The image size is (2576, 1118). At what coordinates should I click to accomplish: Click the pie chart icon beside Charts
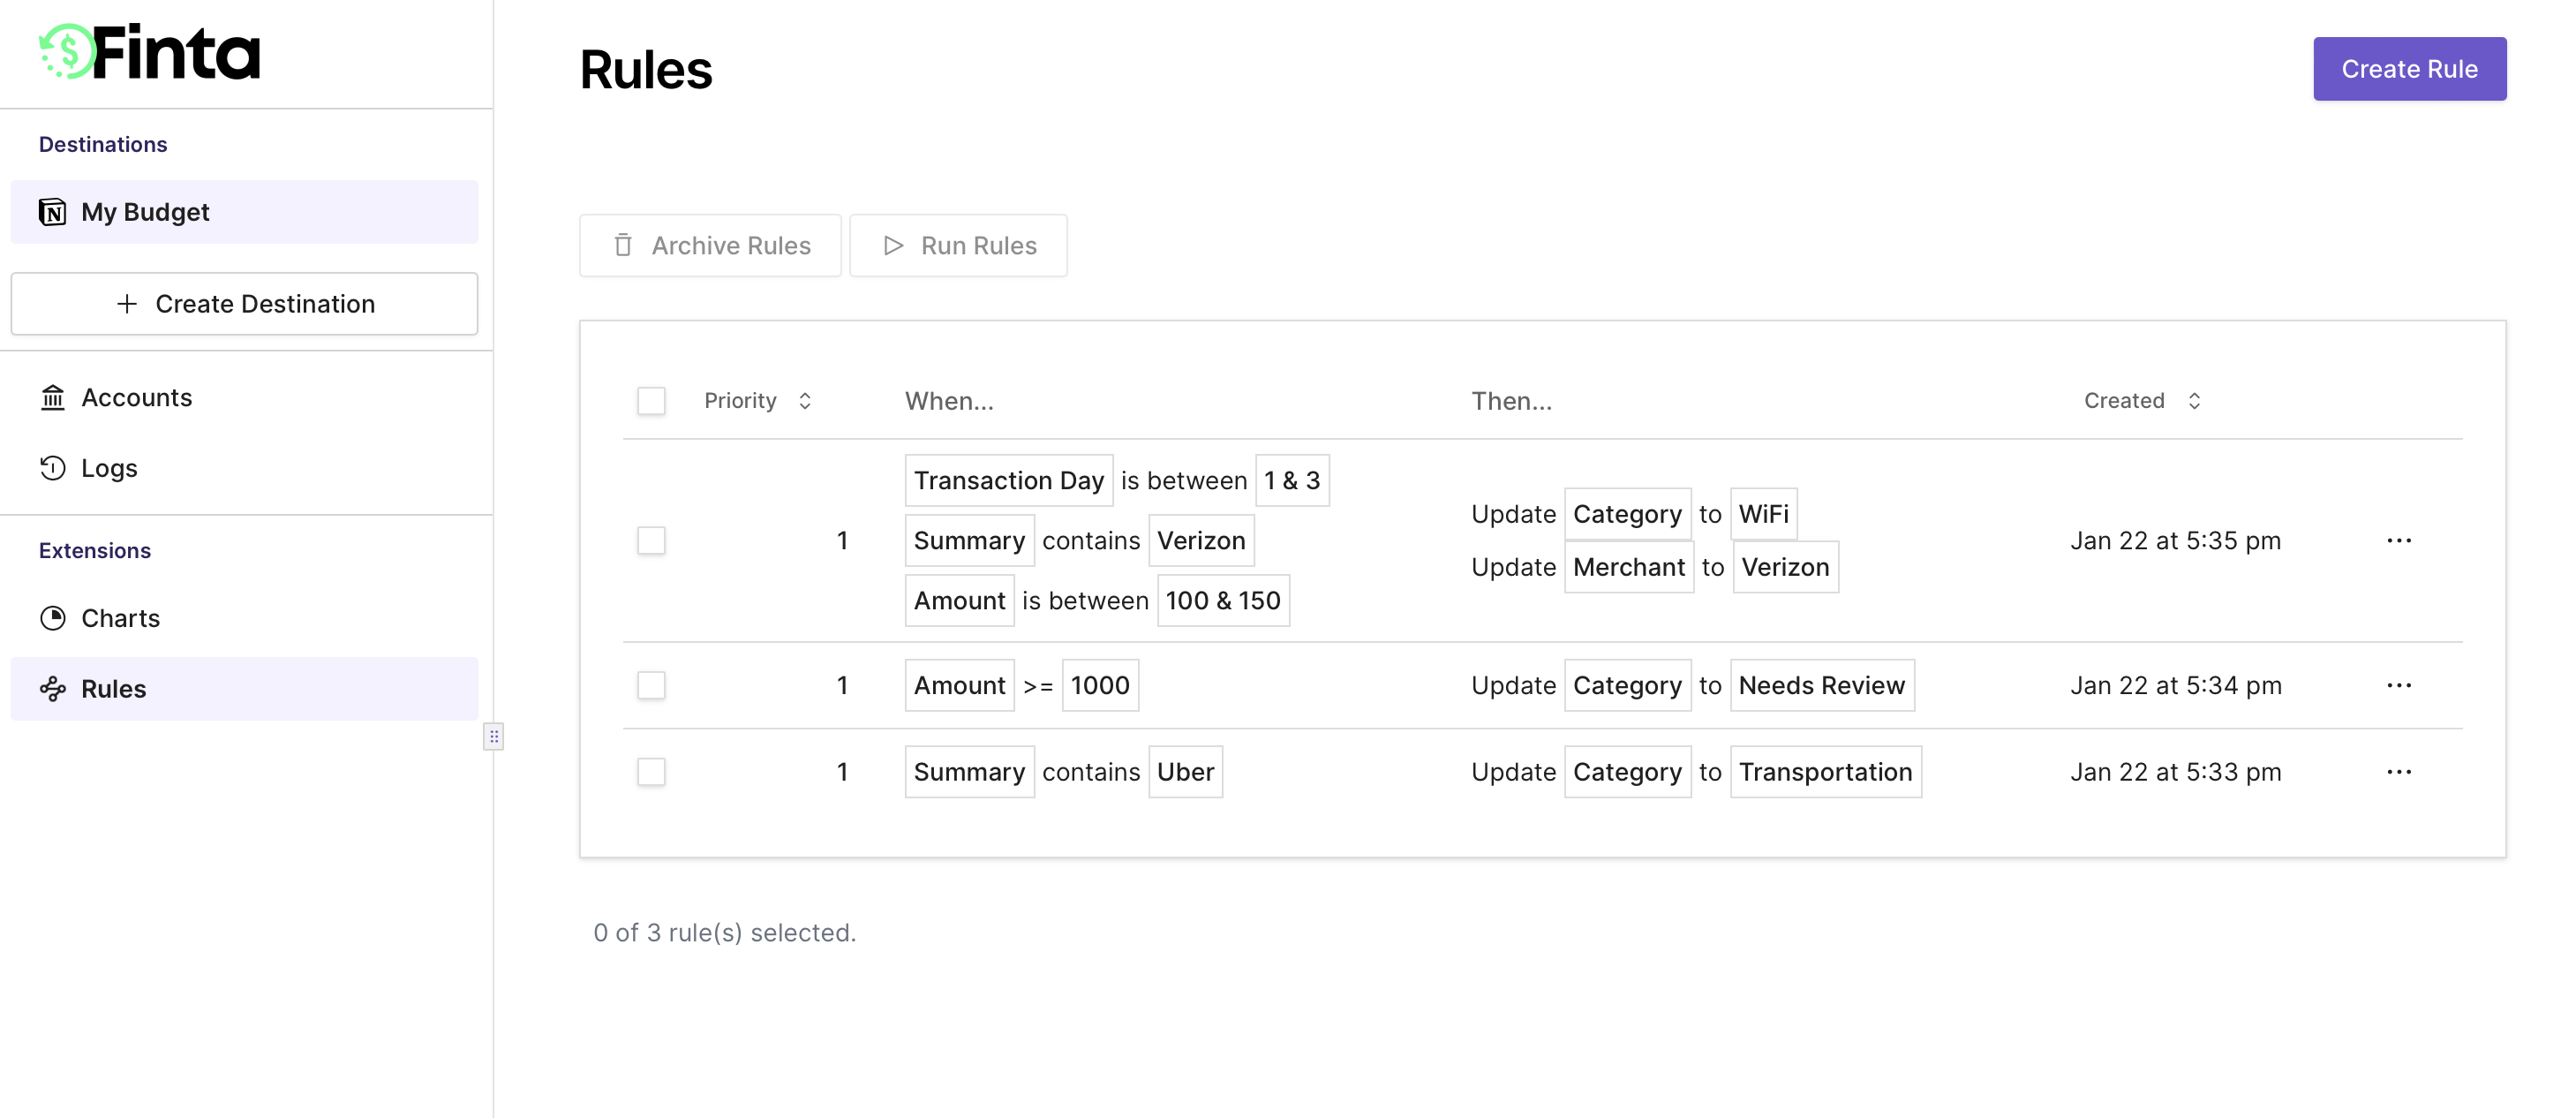(53, 618)
